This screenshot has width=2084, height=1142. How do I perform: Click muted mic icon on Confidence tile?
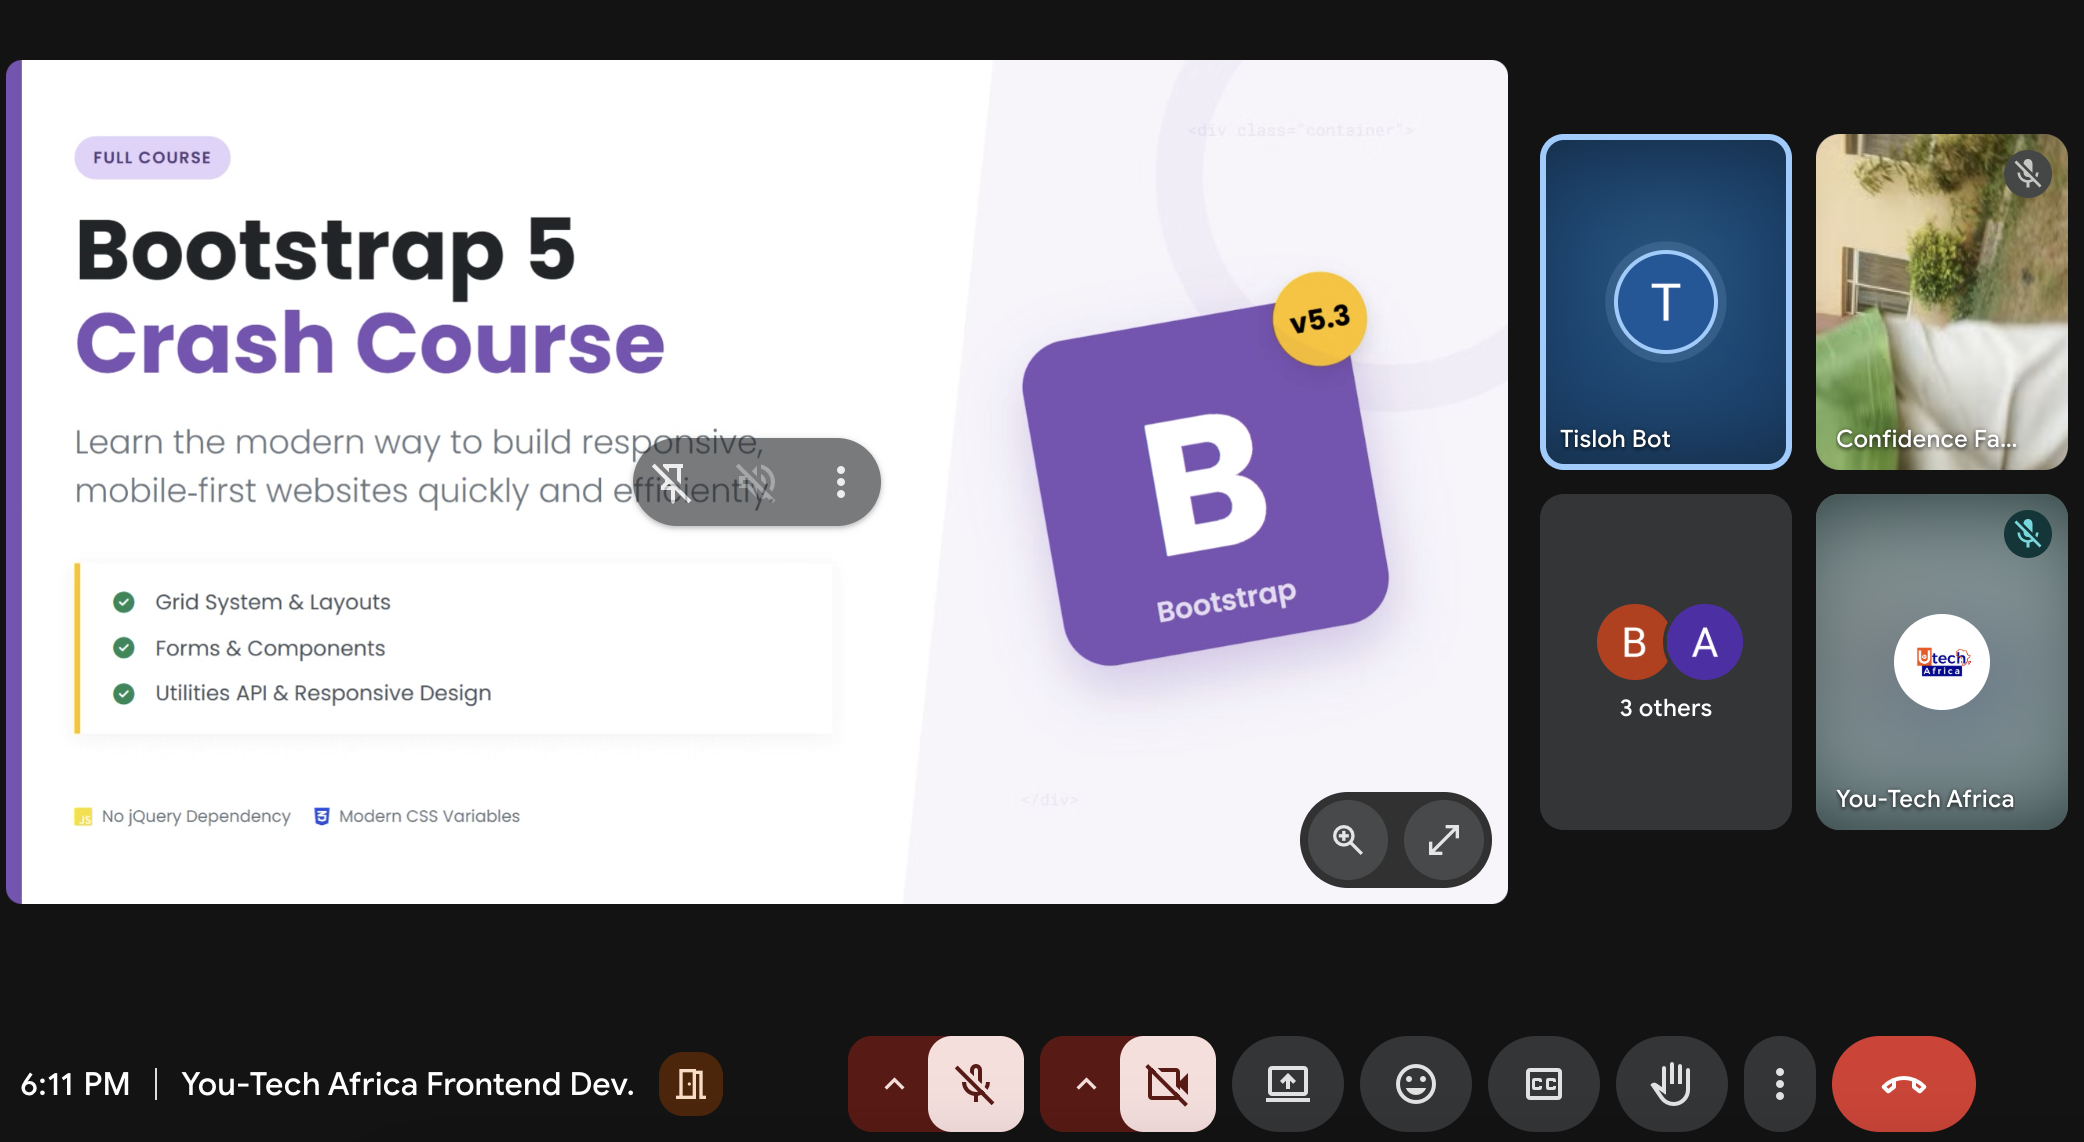2027,174
